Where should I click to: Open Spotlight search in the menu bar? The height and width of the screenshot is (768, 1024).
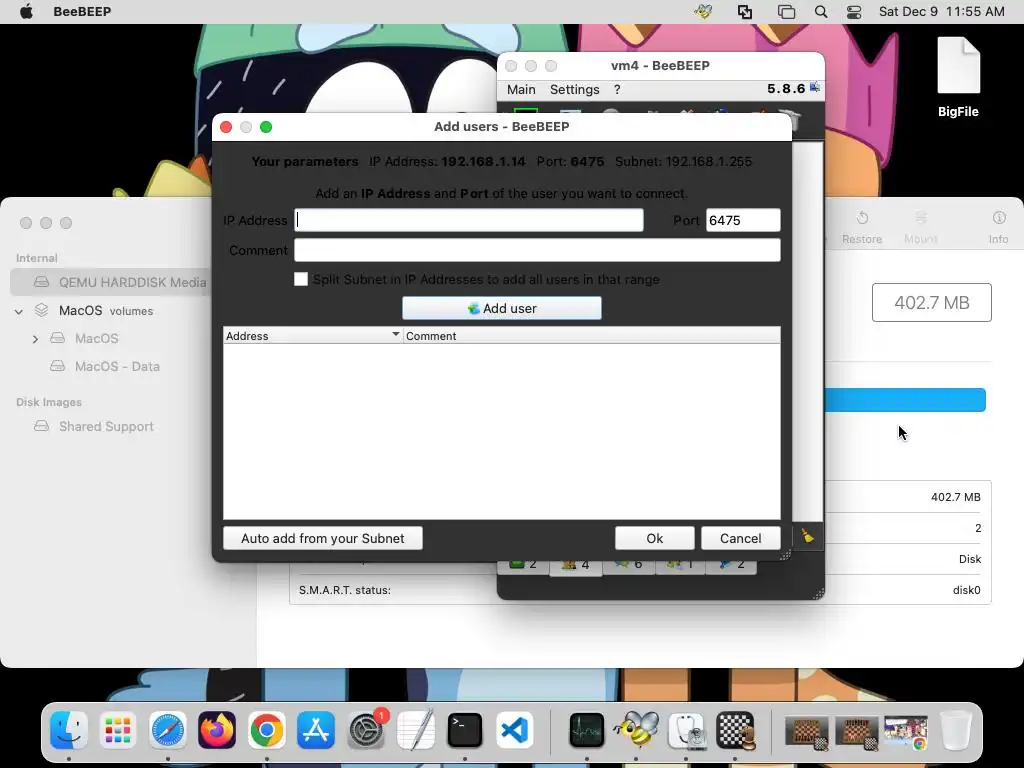pyautogui.click(x=821, y=12)
